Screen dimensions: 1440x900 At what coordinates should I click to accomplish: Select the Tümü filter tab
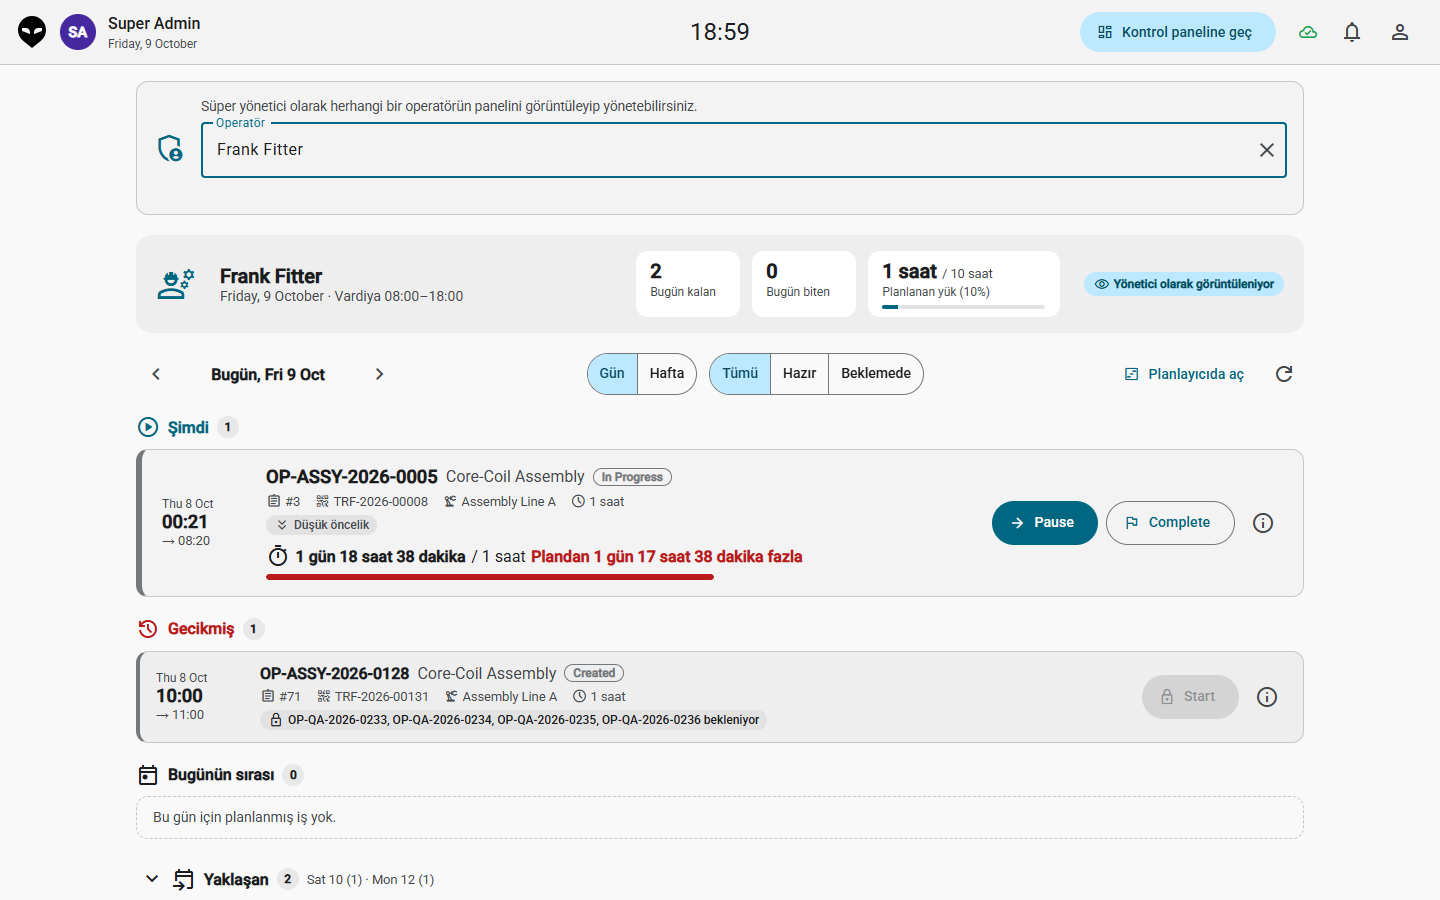click(x=740, y=374)
